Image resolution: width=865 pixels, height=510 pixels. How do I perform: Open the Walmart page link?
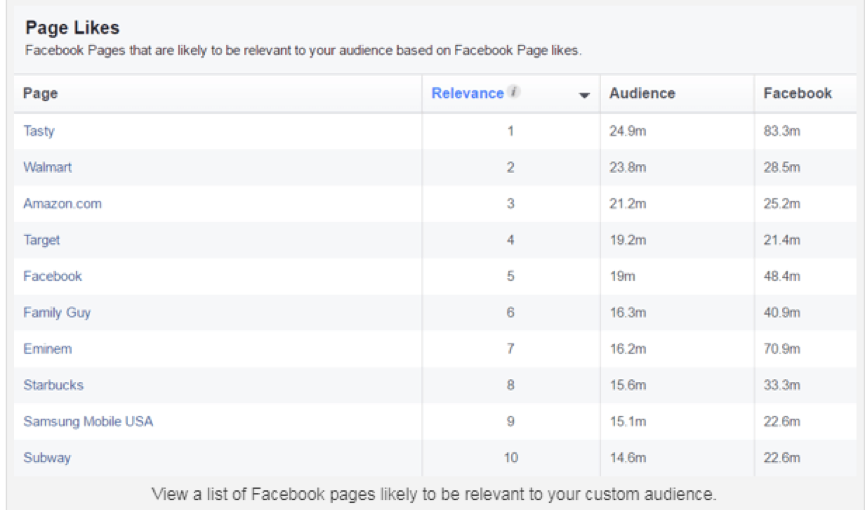47,167
